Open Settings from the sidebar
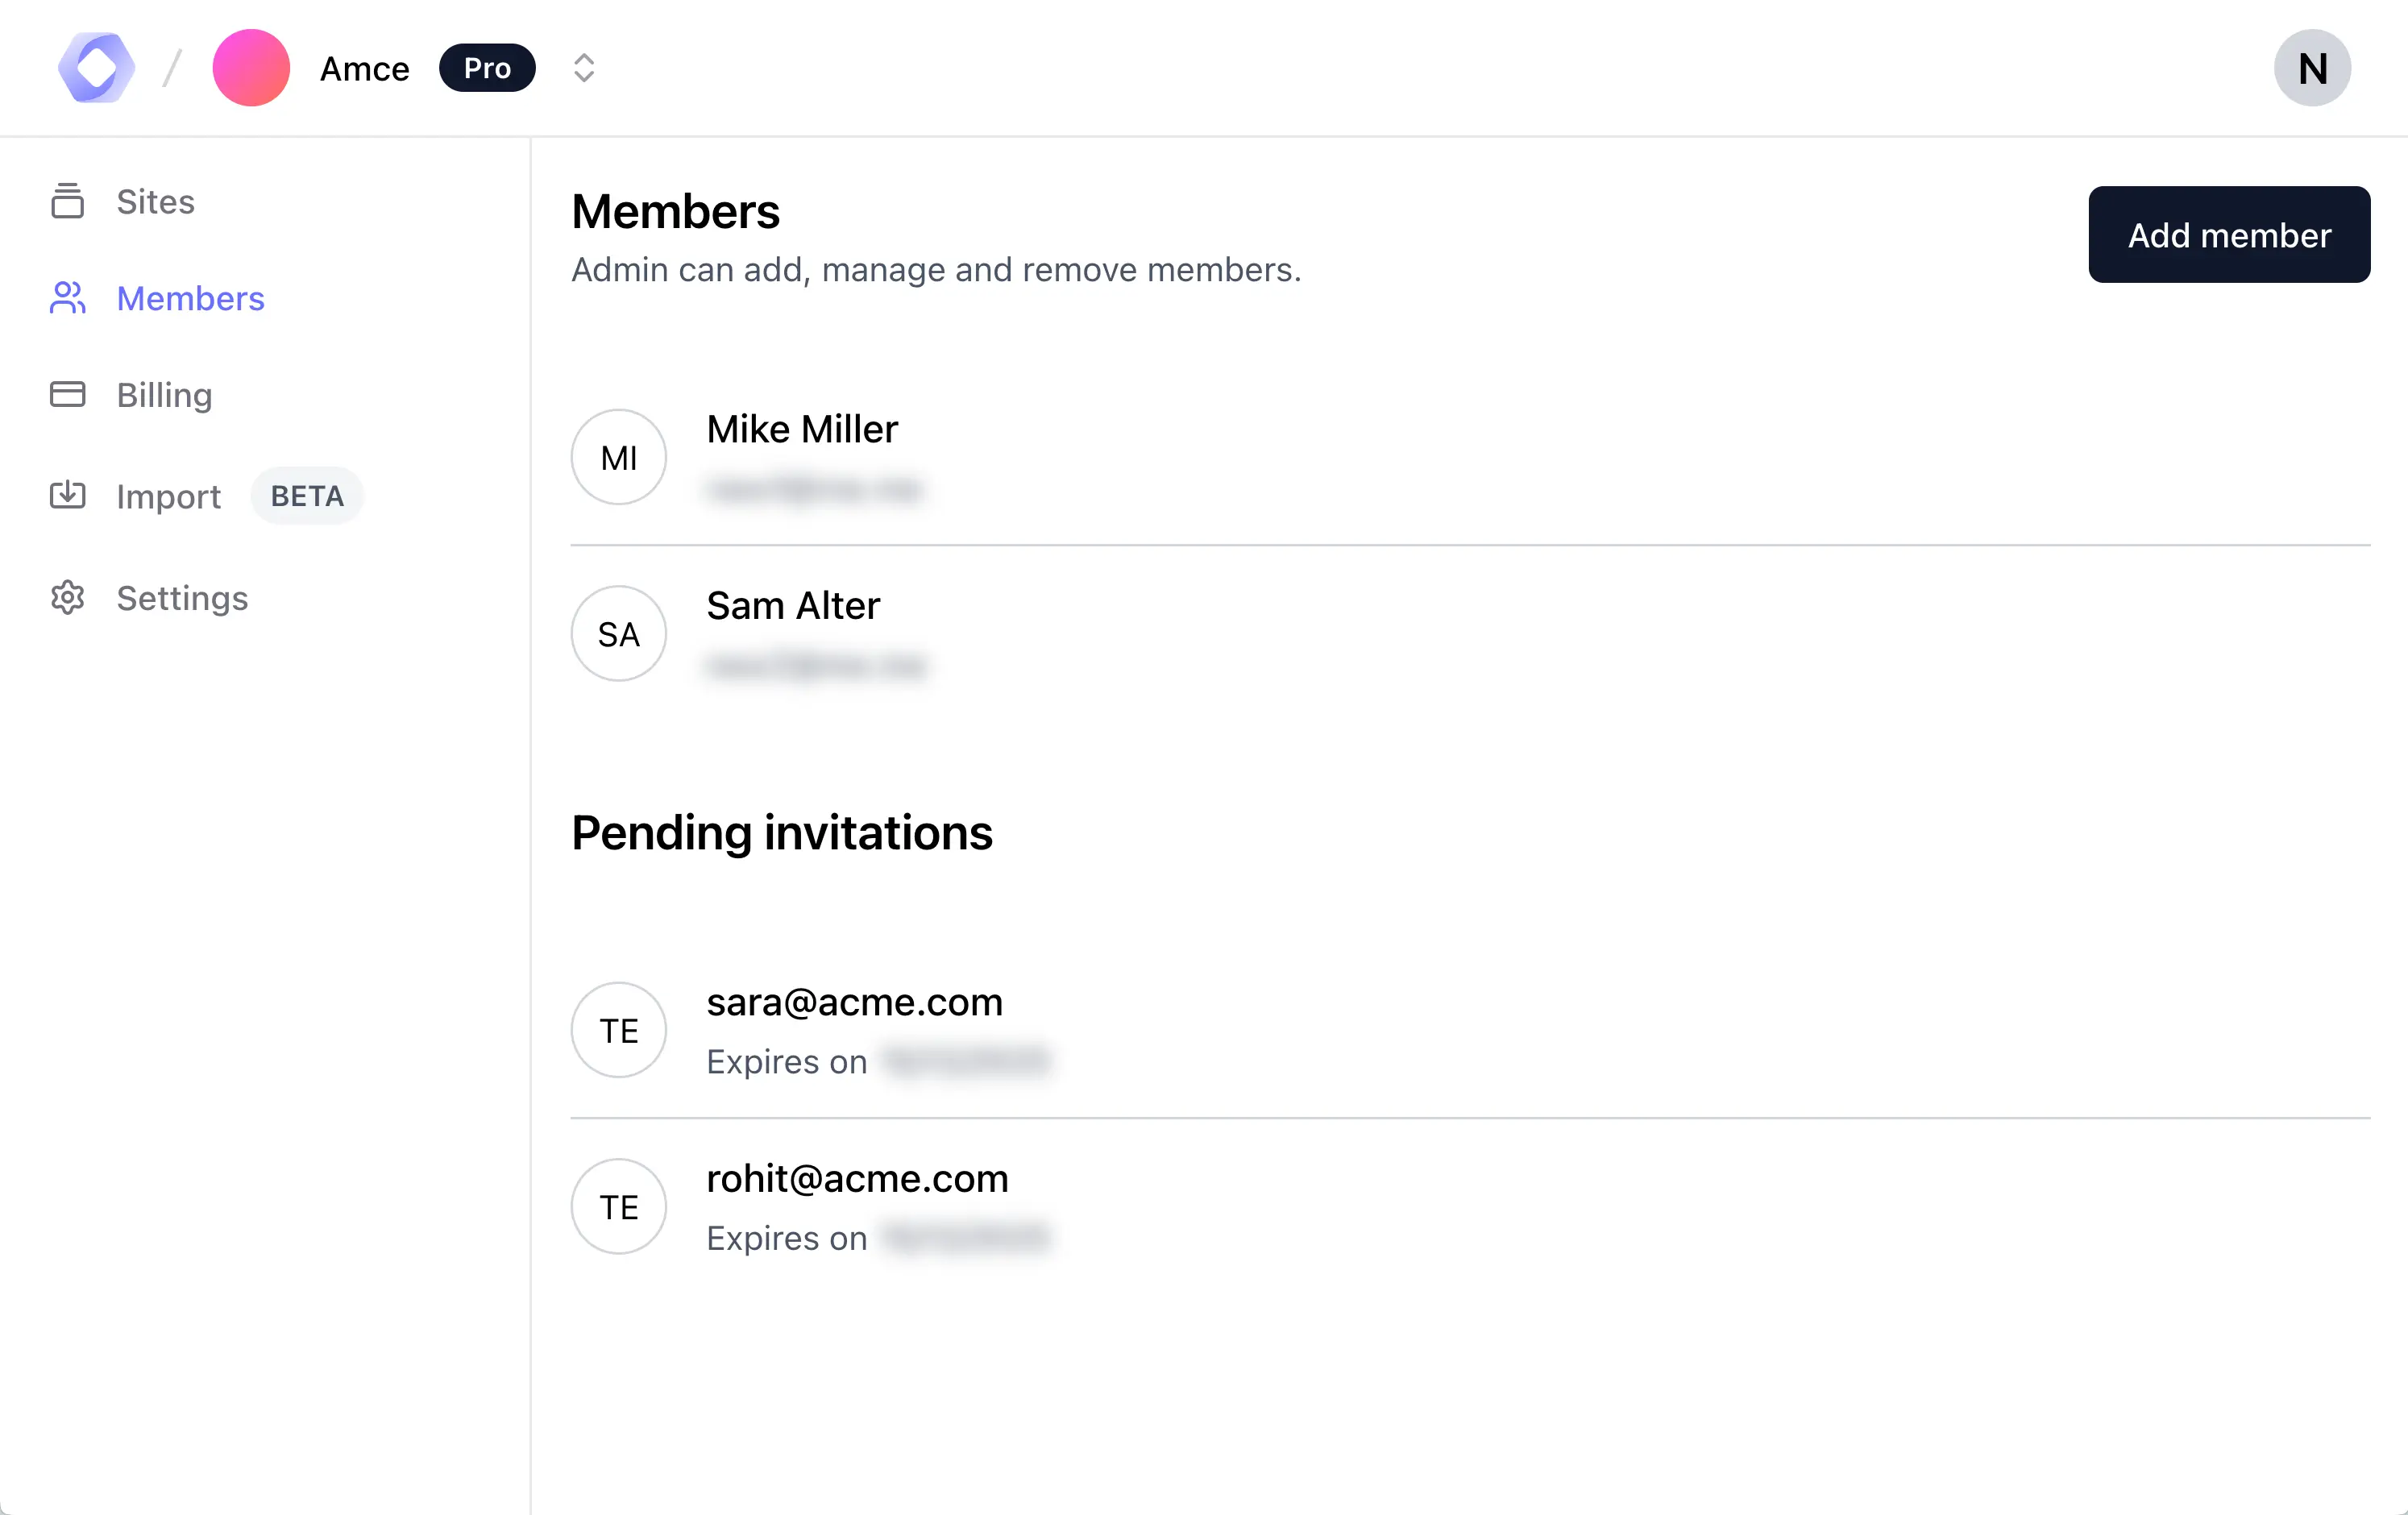 coord(182,598)
